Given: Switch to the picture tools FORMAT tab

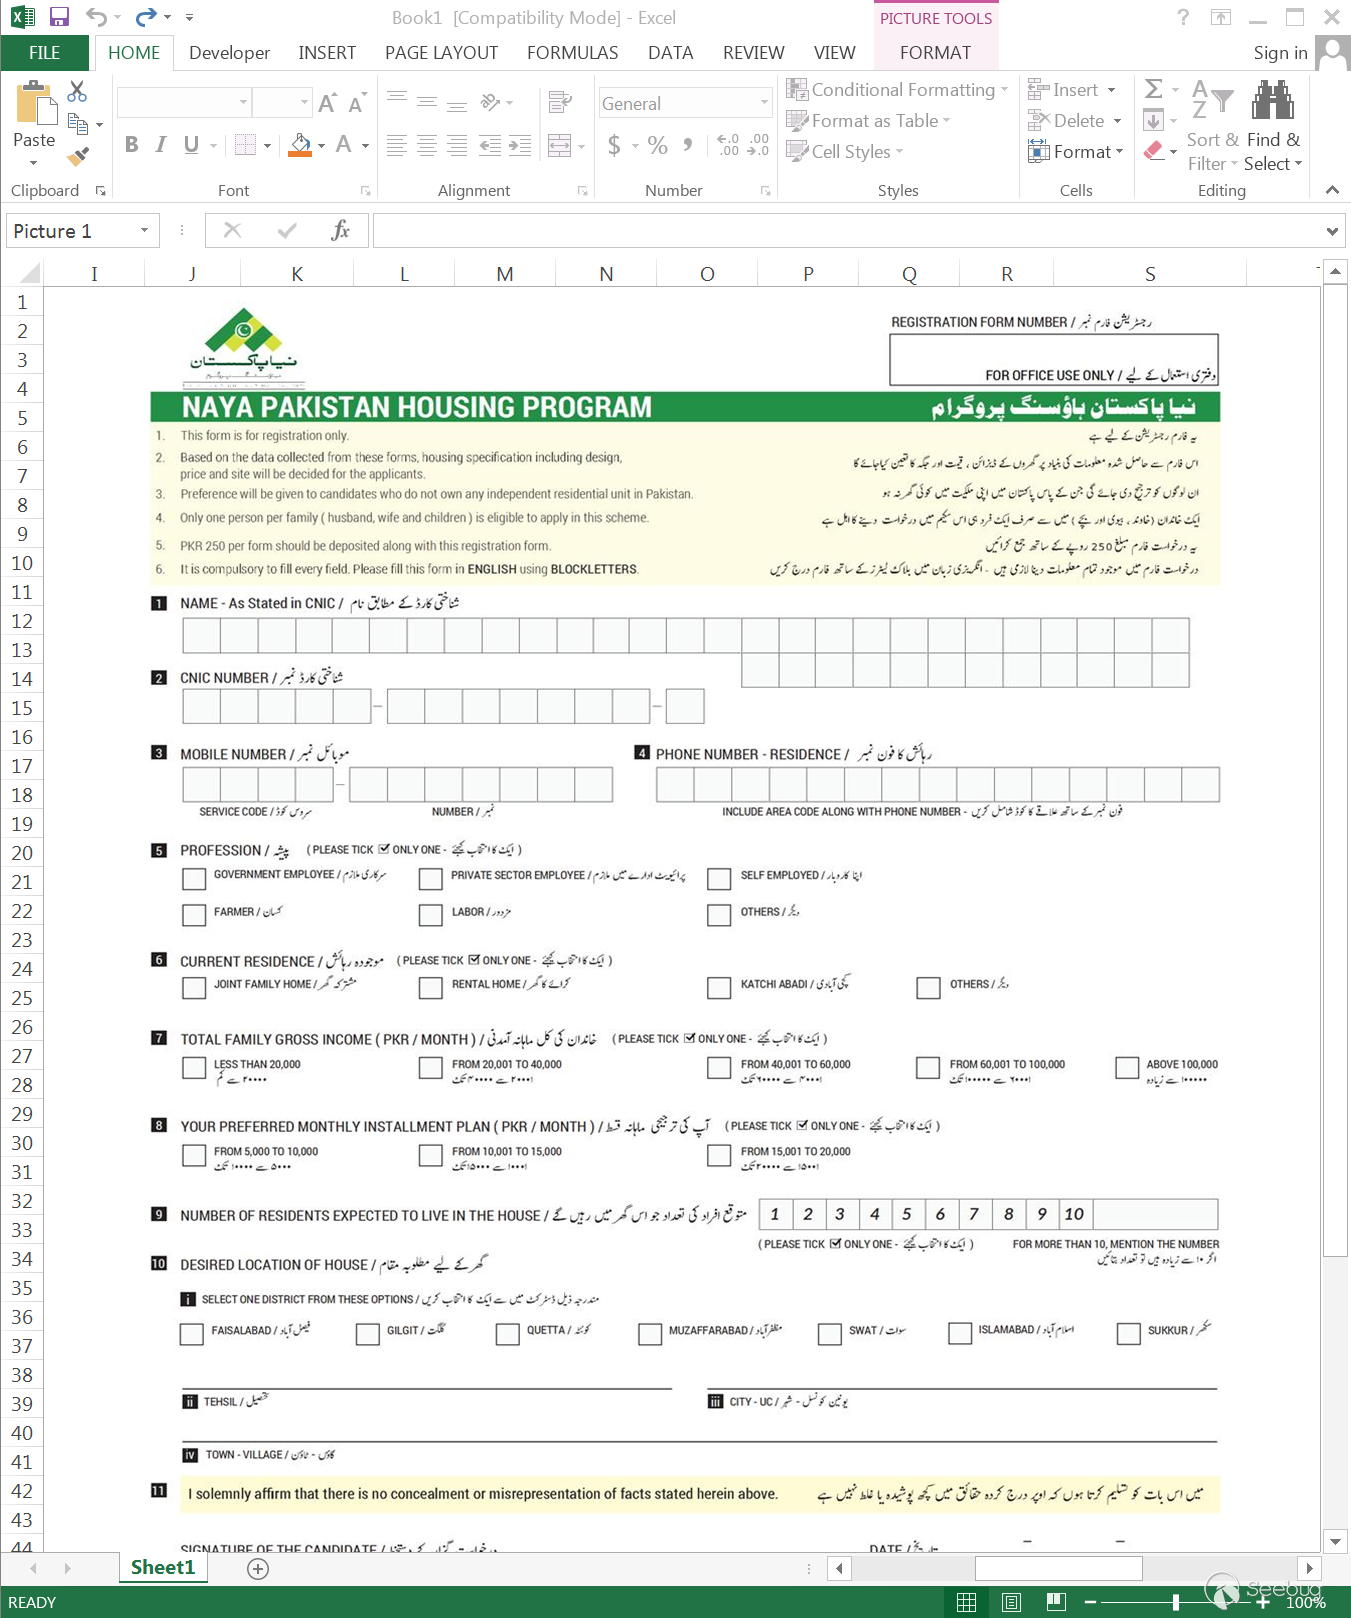Looking at the screenshot, I should (935, 53).
